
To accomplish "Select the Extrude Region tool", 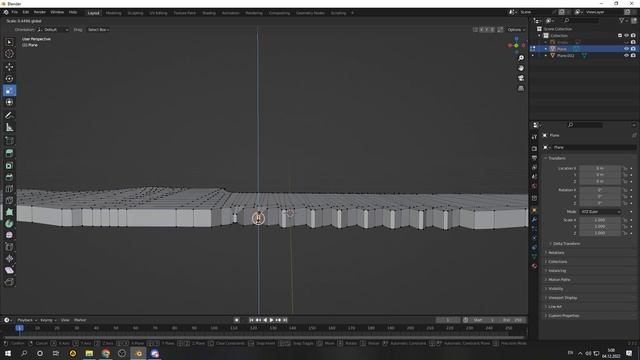I will (x=9, y=153).
